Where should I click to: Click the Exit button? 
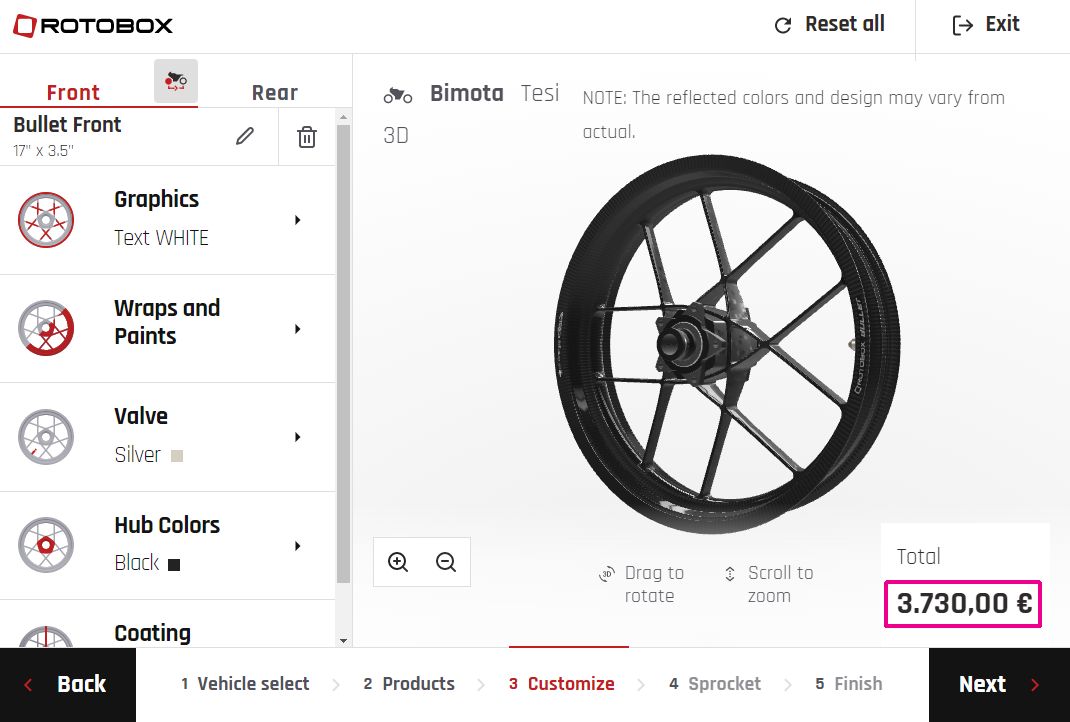coord(985,25)
